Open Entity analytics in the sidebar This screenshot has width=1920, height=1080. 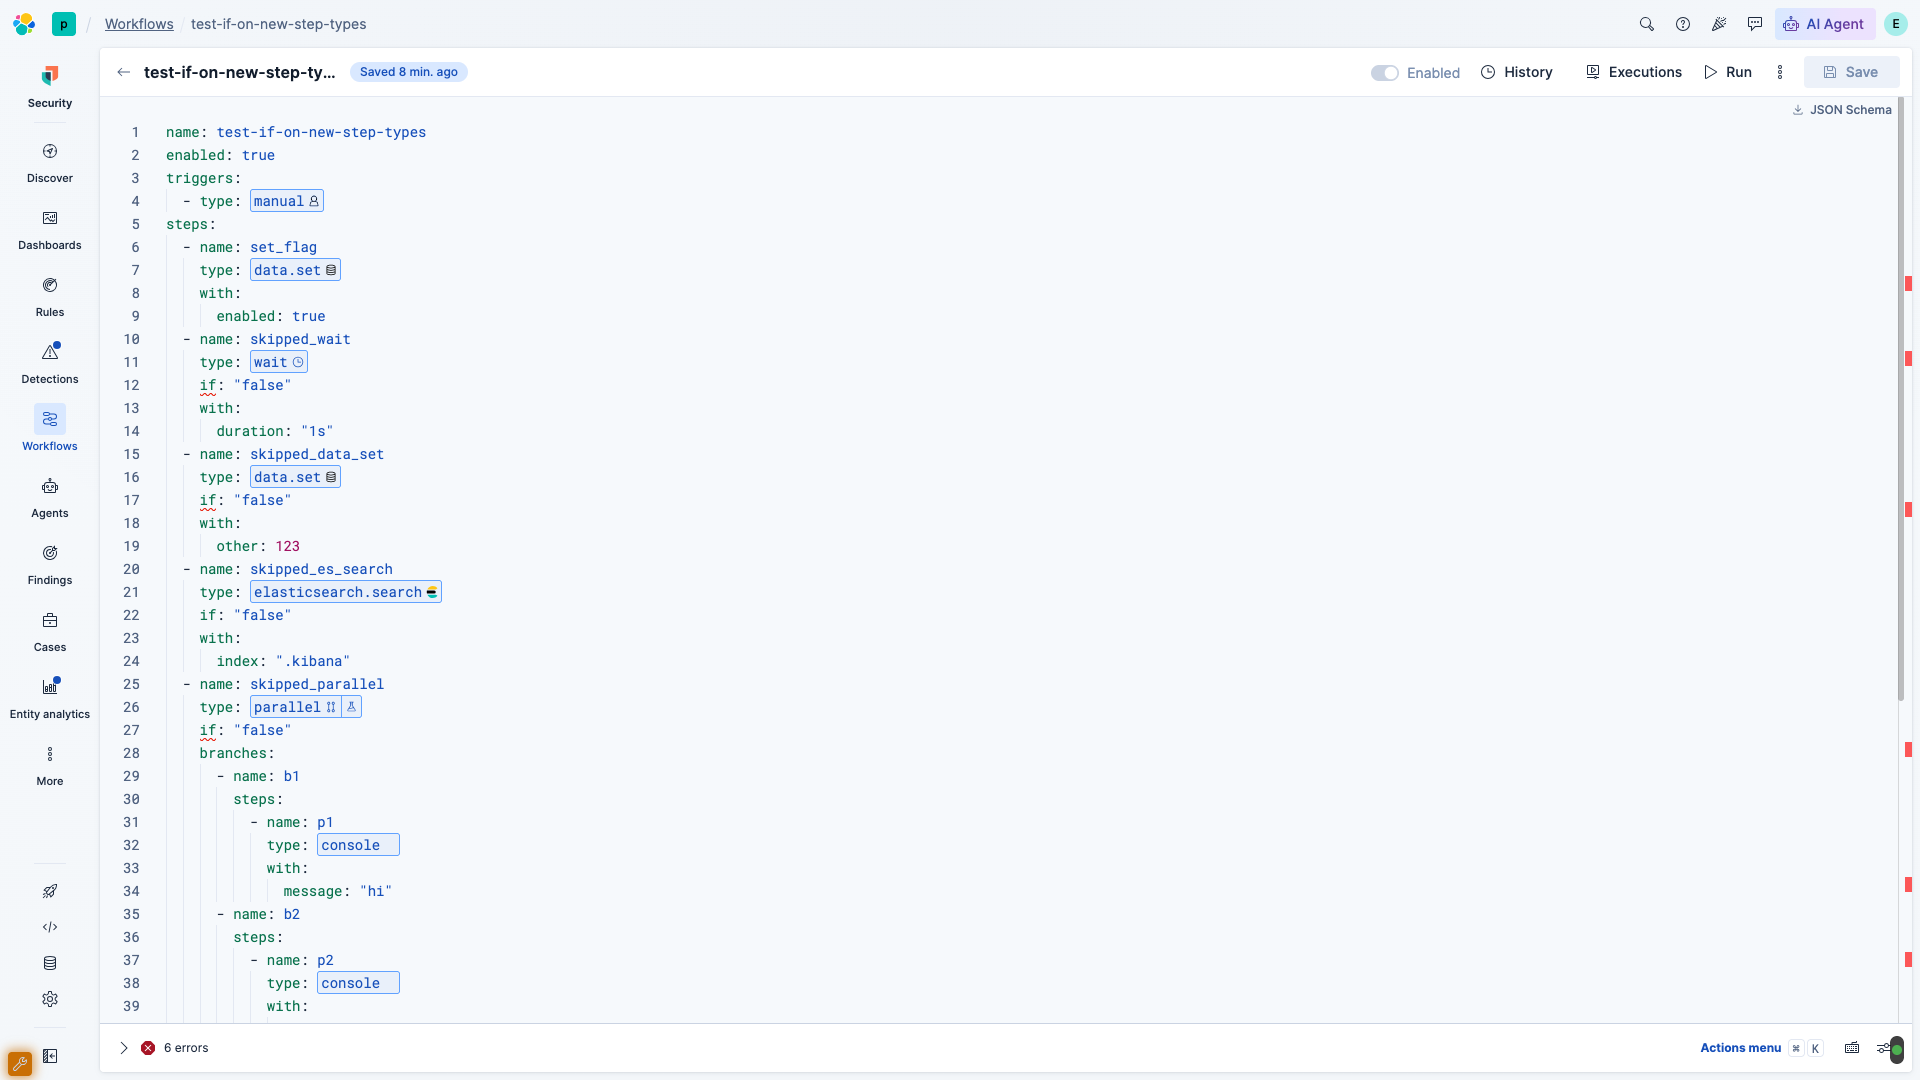pyautogui.click(x=50, y=699)
